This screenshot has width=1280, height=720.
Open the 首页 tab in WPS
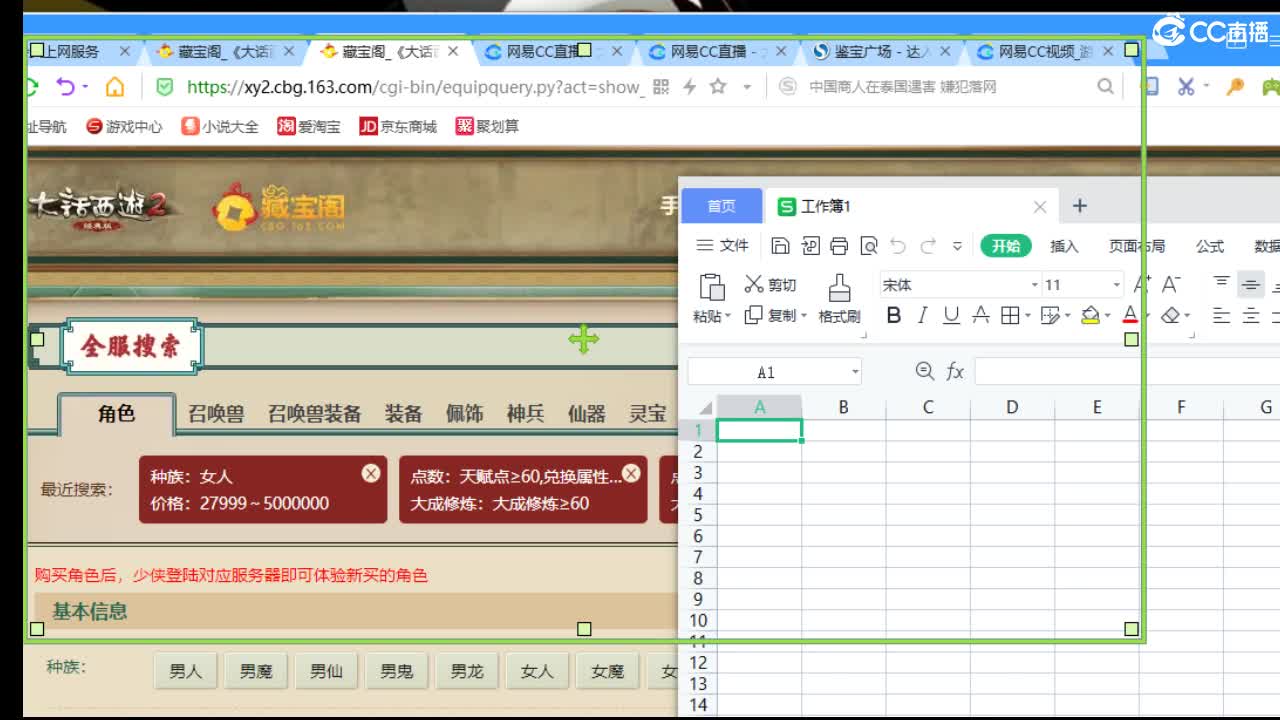coord(721,206)
